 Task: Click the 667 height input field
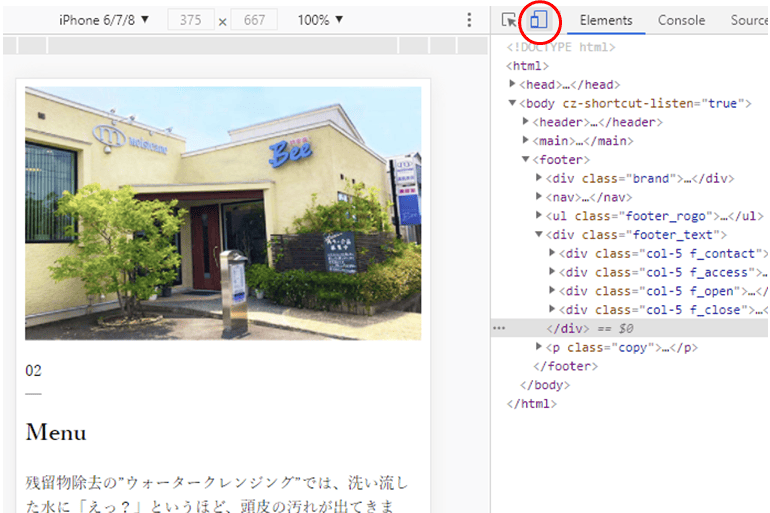pyautogui.click(x=254, y=20)
